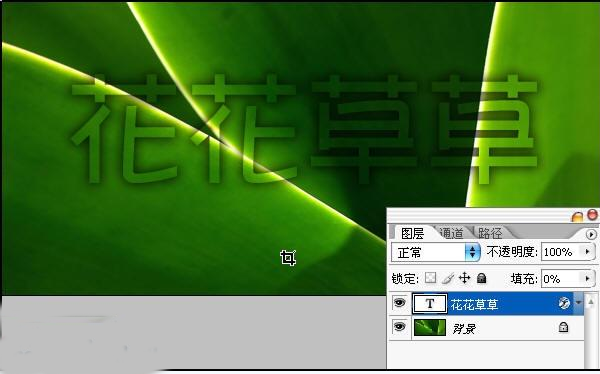The width and height of the screenshot is (600, 374).
Task: Open the 不透明度 opacity slider arrow
Action: [x=587, y=252]
